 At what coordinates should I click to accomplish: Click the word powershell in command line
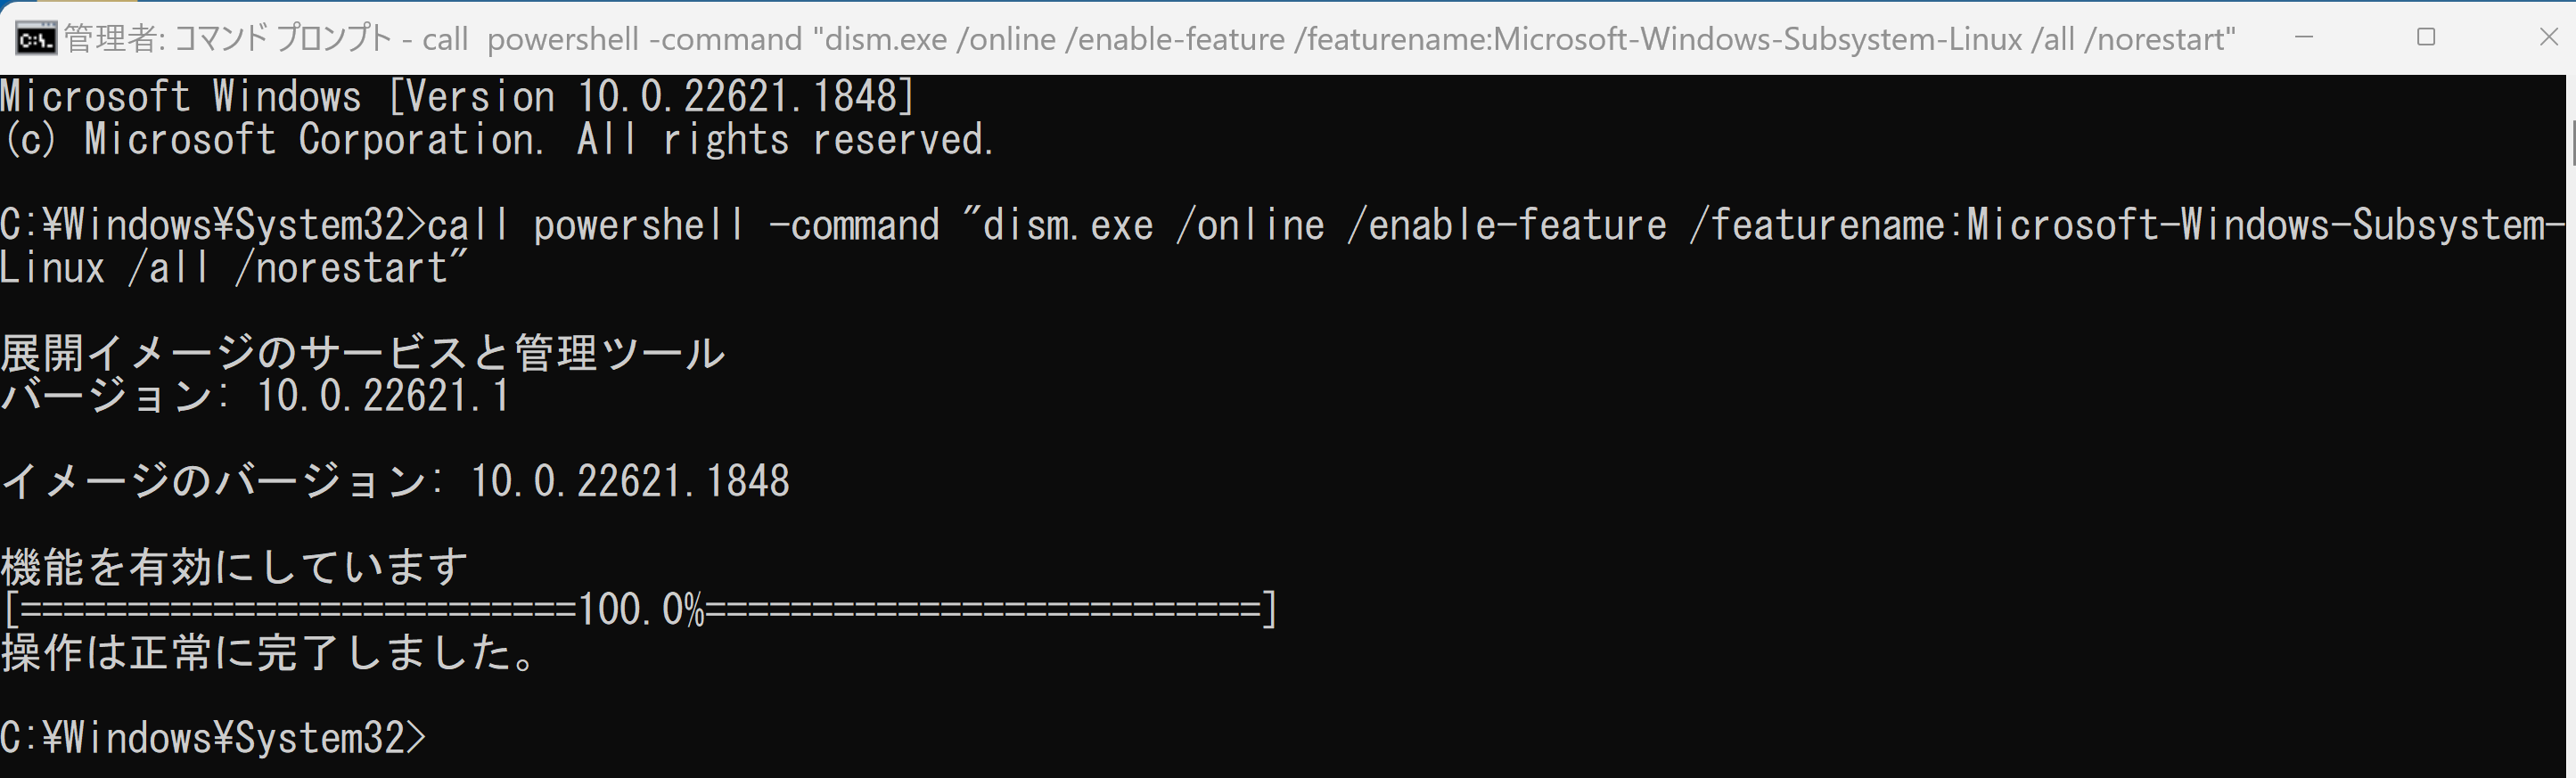639,225
